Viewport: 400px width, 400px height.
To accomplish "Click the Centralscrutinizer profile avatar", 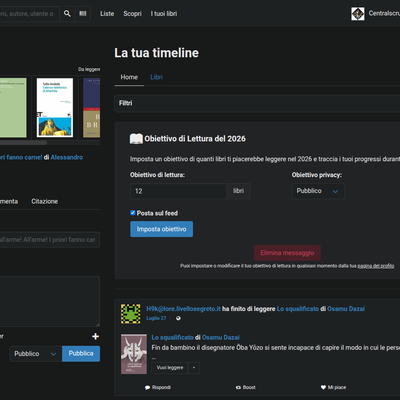I will pos(358,14).
